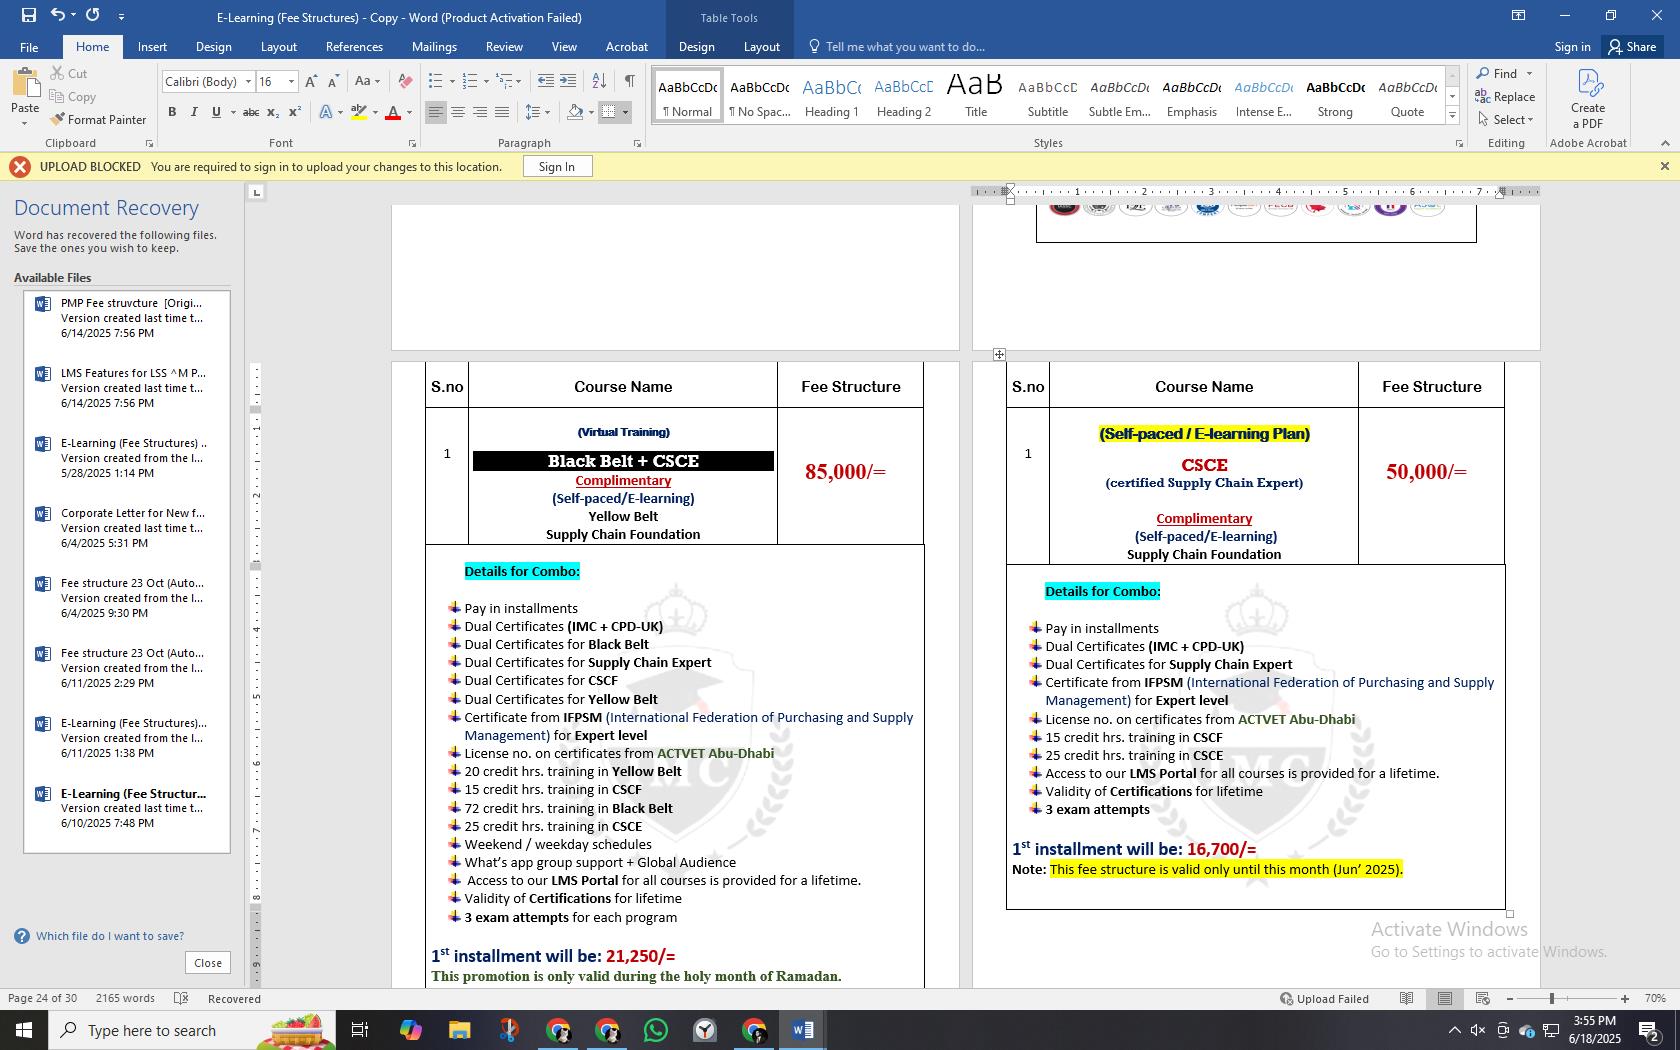Open the File tab

[x=29, y=47]
